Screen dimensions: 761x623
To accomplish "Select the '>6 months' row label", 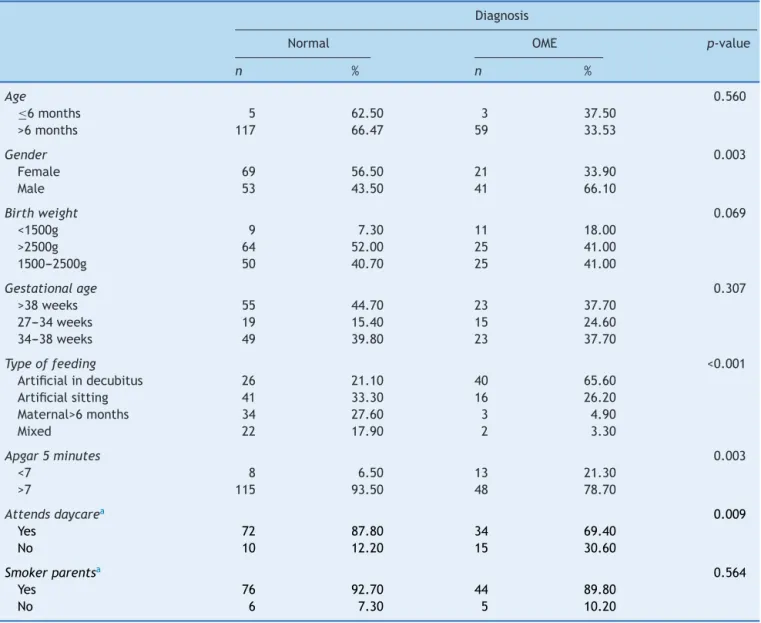I will click(x=48, y=130).
